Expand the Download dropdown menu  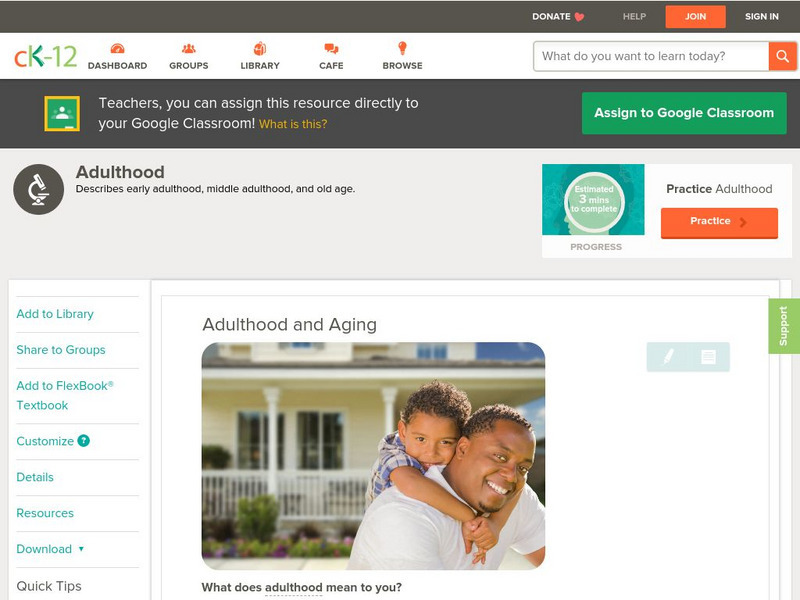pyautogui.click(x=50, y=549)
